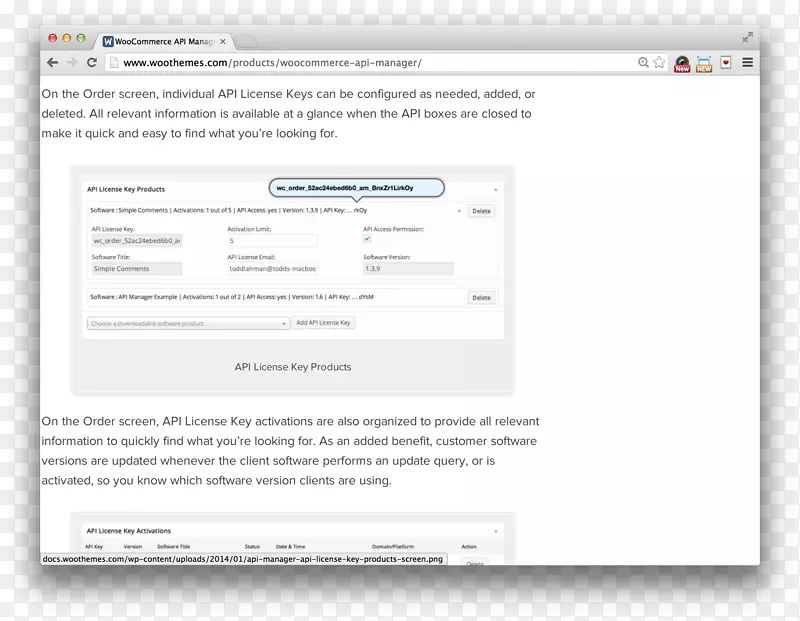800x621 pixels.
Task: Collapse the API License Key Products panel
Action: click(495, 189)
